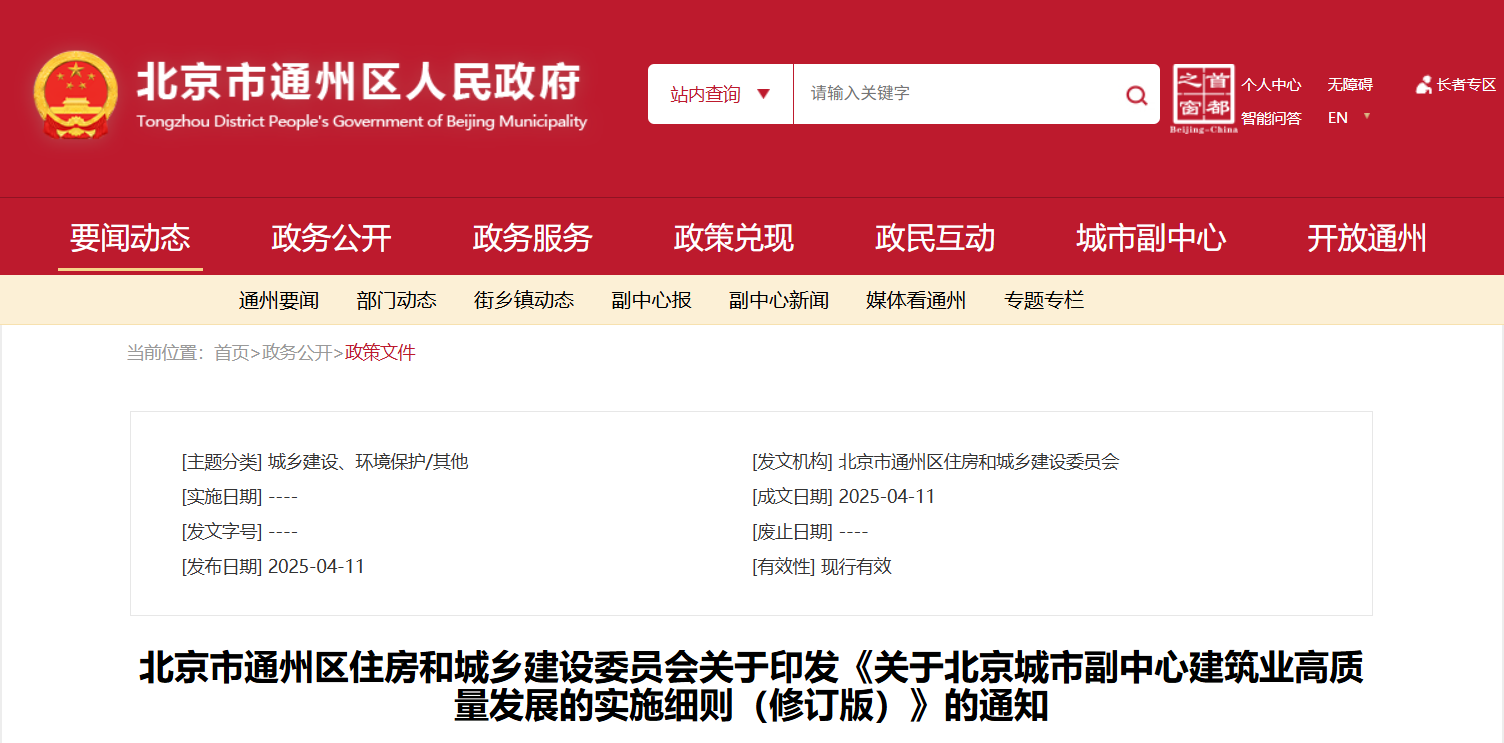Screen dimensions: 1504x743
Task: Click the national emblem logo
Action: tap(75, 95)
